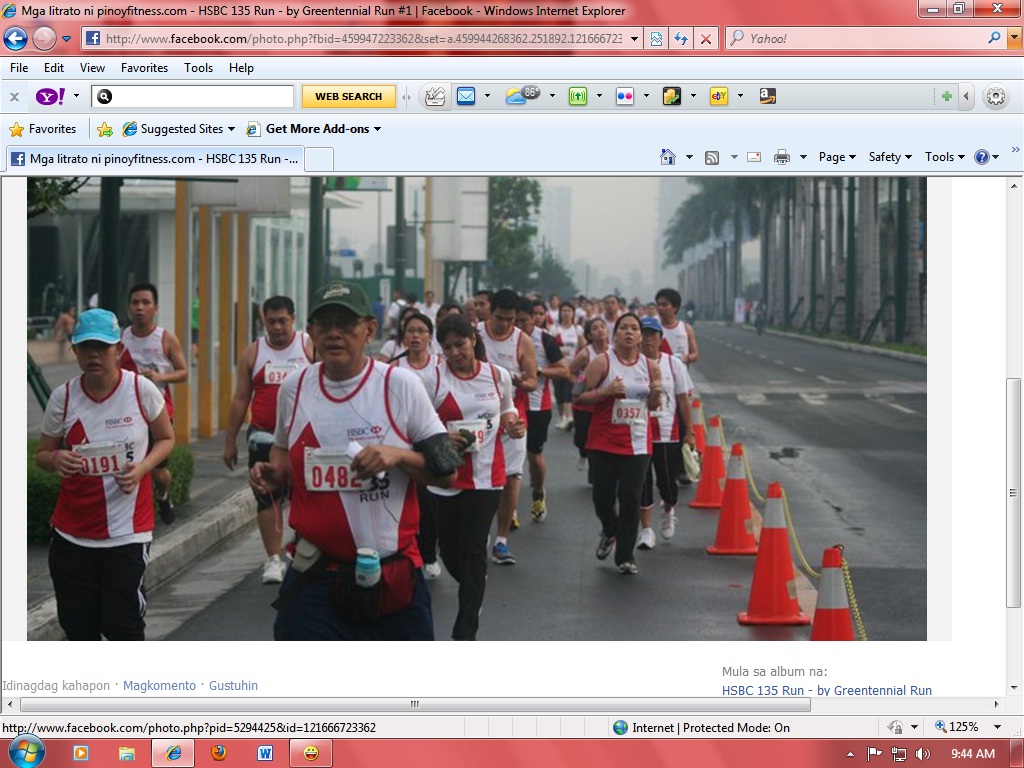Open the Tools menu in the menu bar
The height and width of the screenshot is (768, 1024).
tap(198, 68)
